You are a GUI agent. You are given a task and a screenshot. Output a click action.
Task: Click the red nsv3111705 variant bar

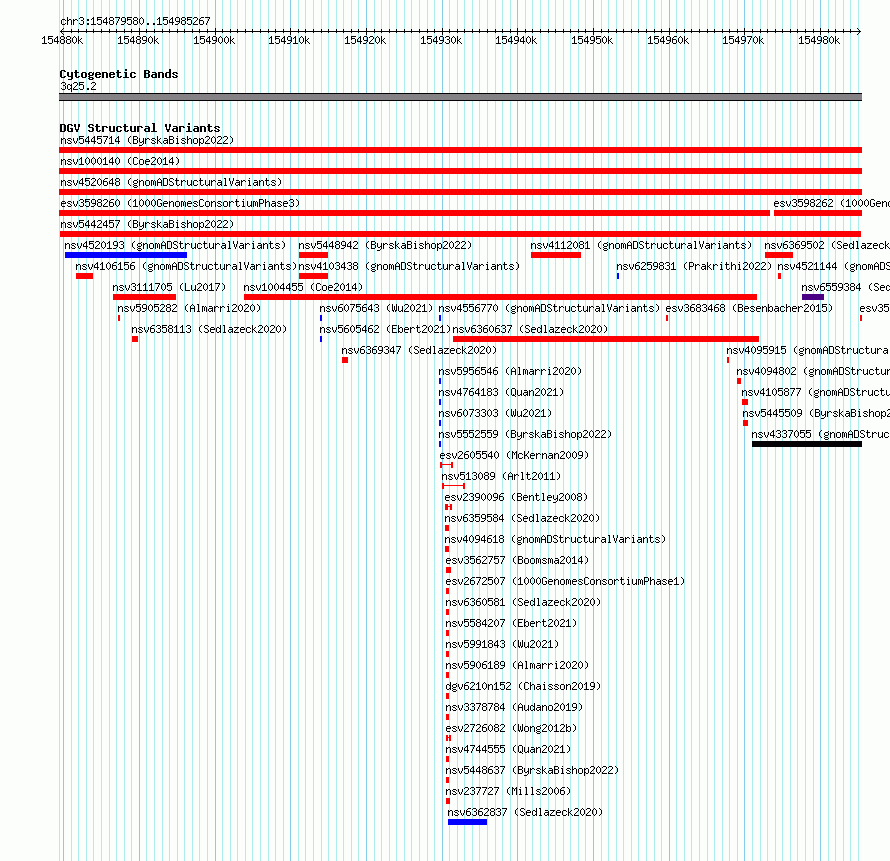coord(144,297)
